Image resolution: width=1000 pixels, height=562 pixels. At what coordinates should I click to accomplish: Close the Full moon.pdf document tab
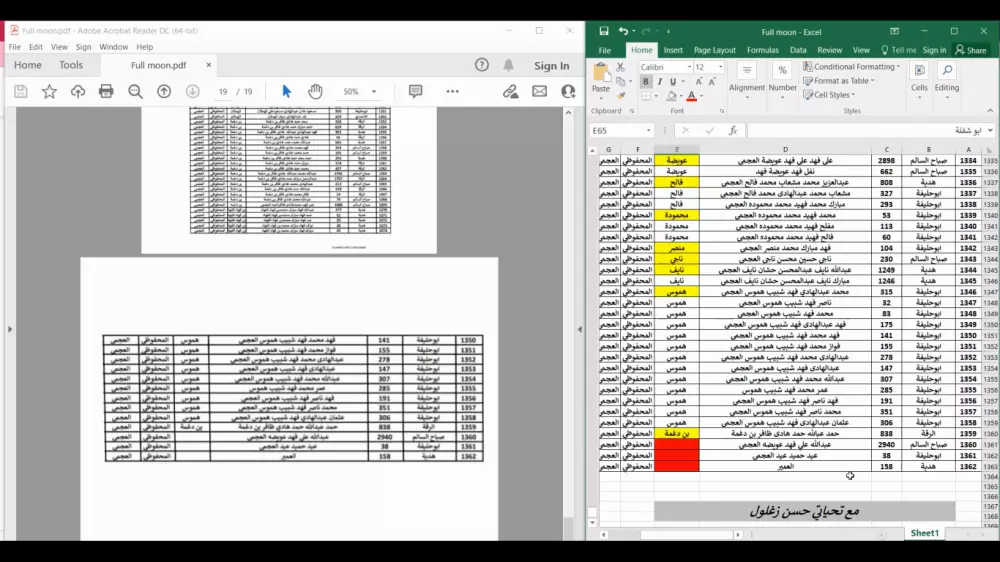[x=209, y=65]
